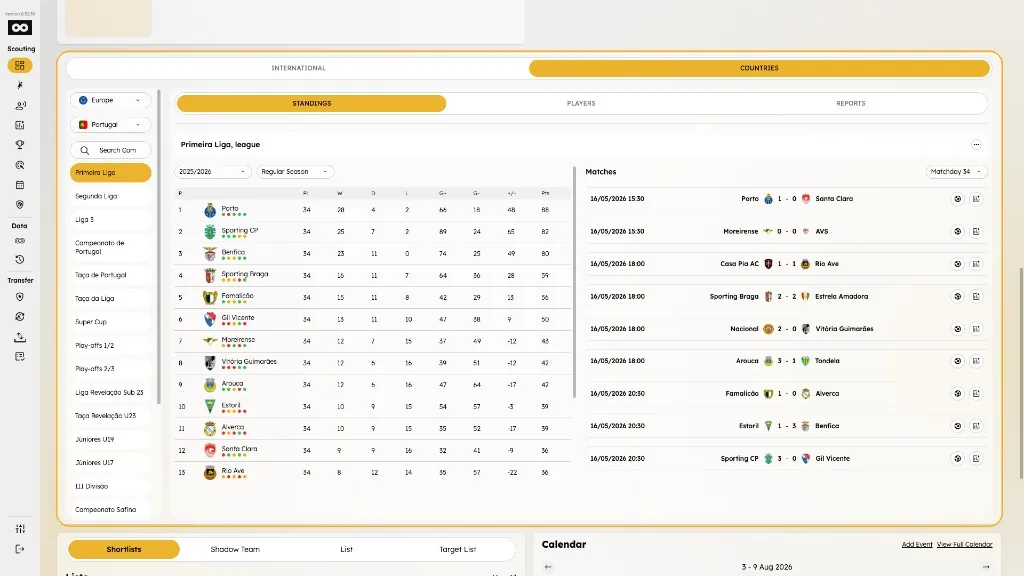Click the football icon for Porto vs Santa Clara
This screenshot has width=1024, height=576.
(x=957, y=199)
